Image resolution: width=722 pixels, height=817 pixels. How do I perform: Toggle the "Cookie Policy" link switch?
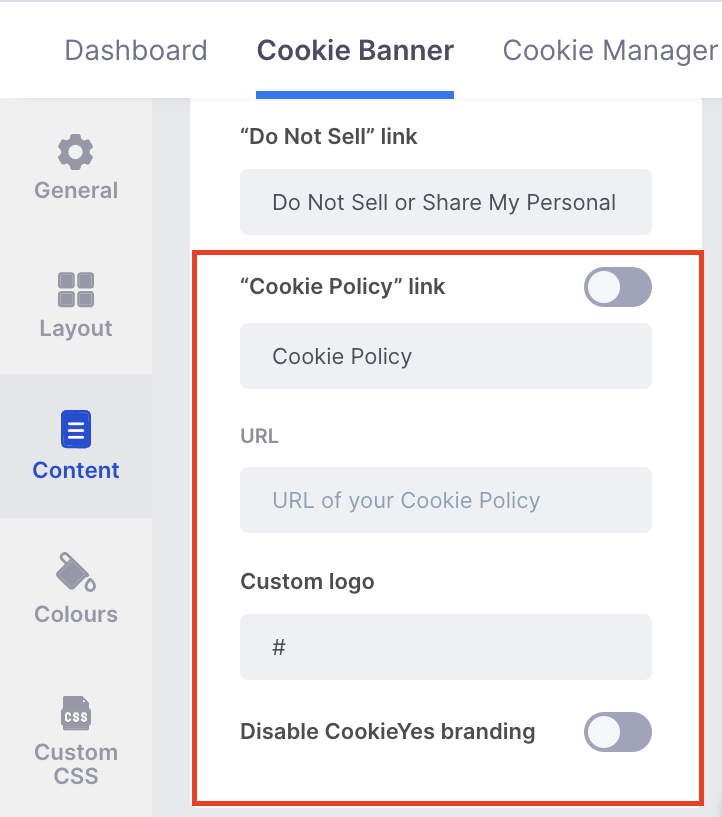click(x=618, y=287)
